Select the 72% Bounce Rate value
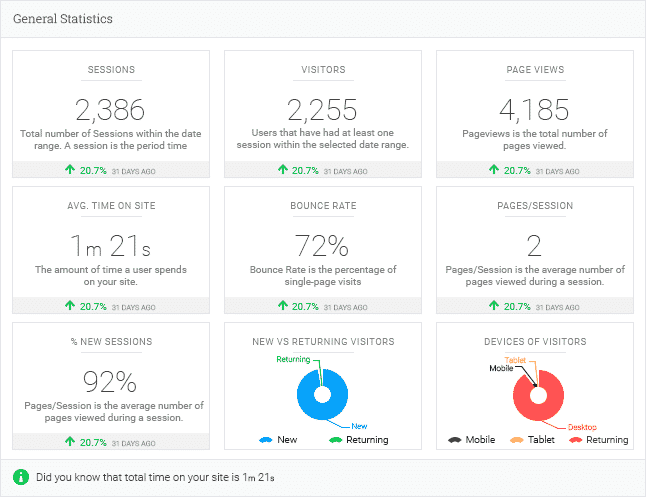Image resolution: width=646 pixels, height=497 pixels. pyautogui.click(x=322, y=246)
